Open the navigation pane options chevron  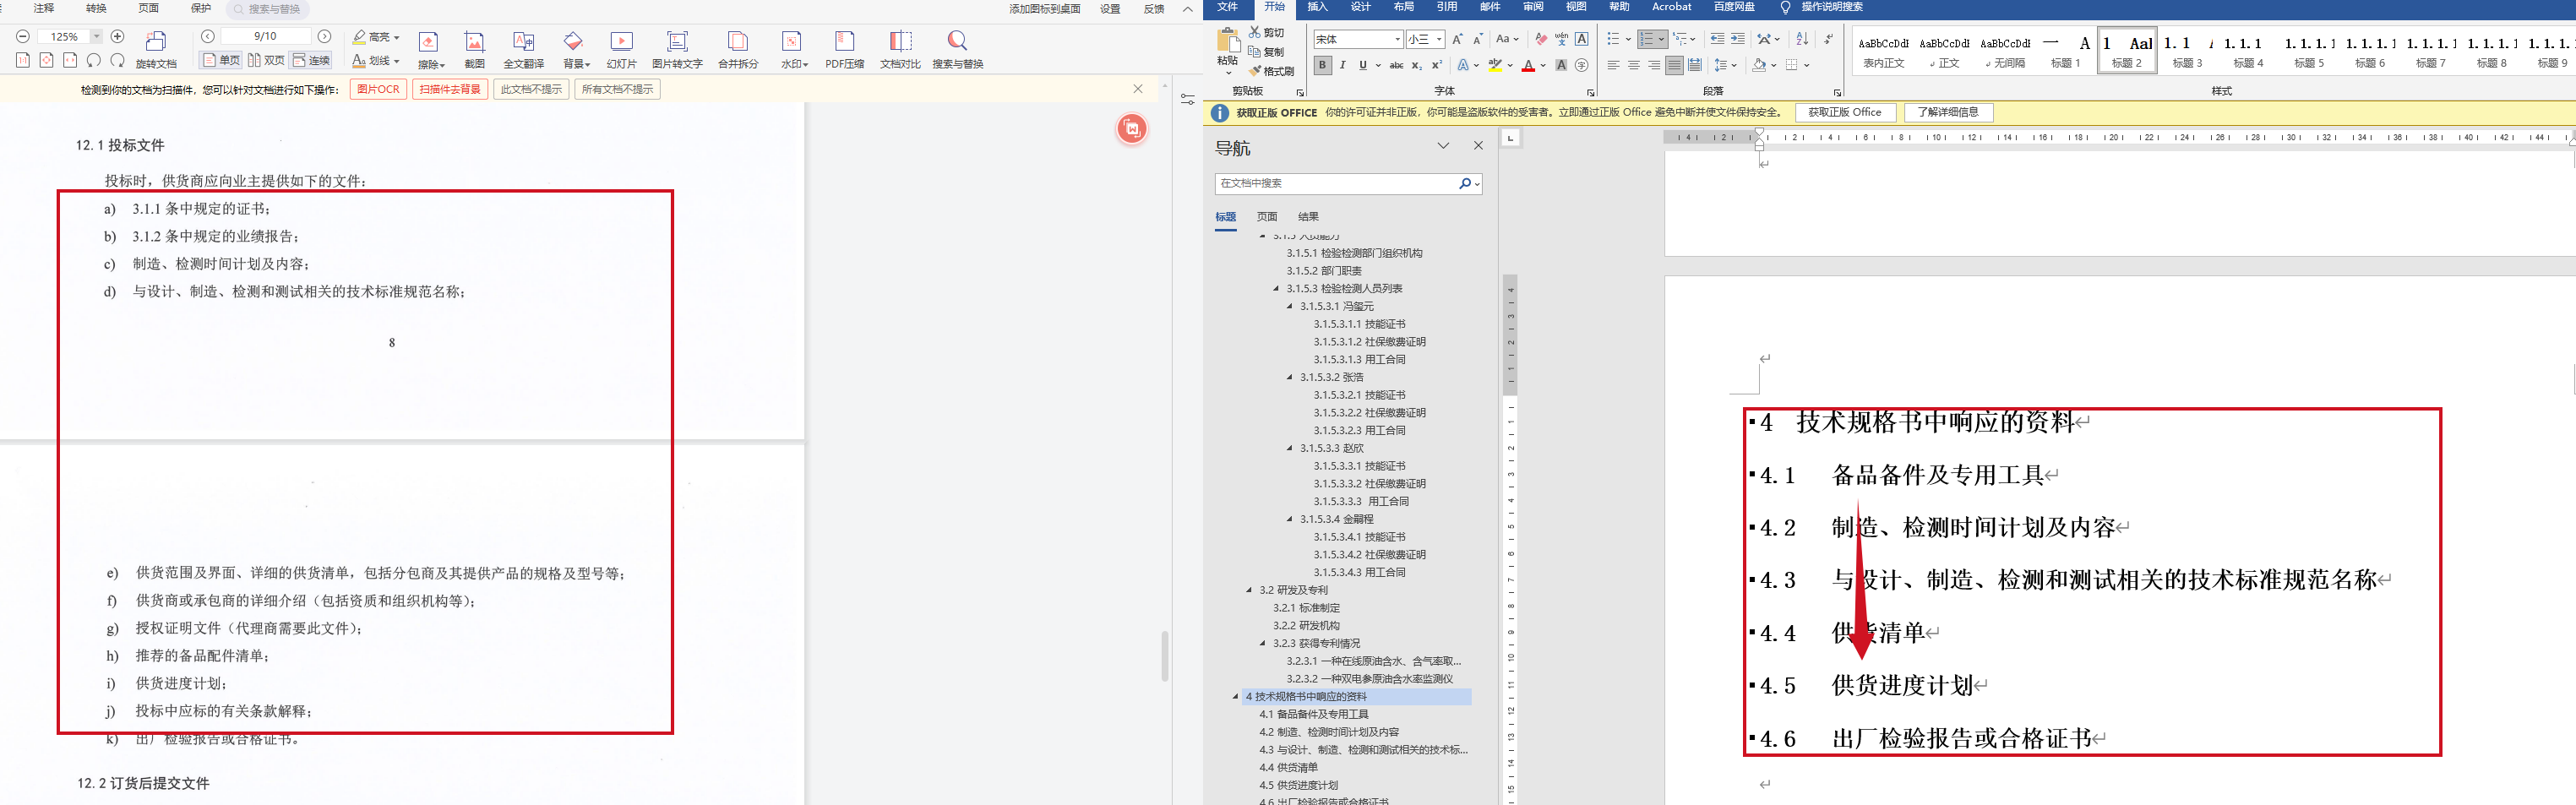[1443, 146]
